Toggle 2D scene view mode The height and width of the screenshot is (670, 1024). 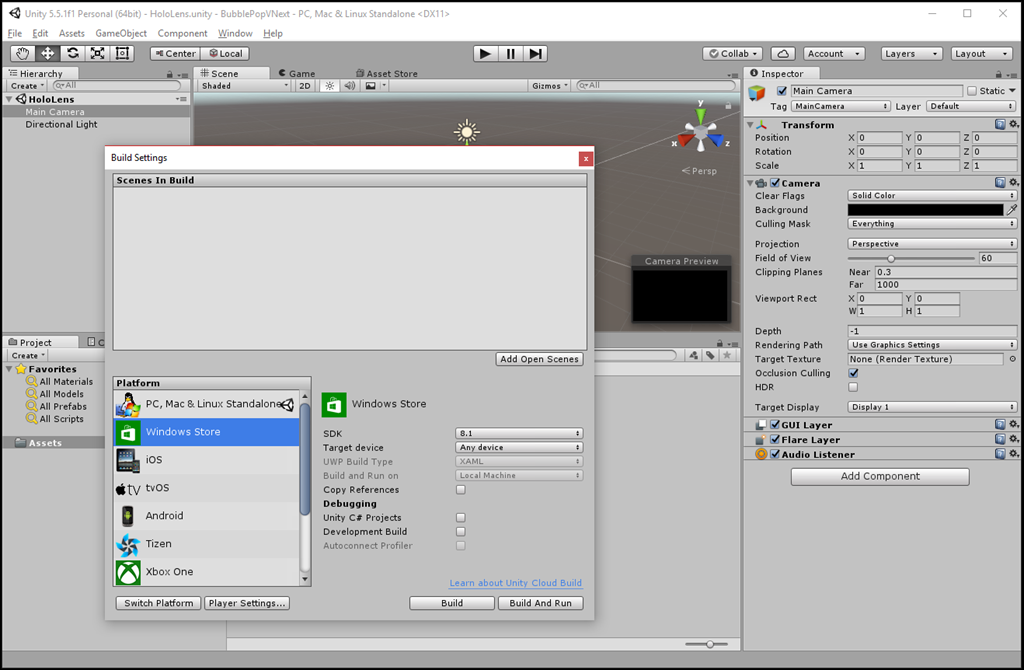(305, 86)
